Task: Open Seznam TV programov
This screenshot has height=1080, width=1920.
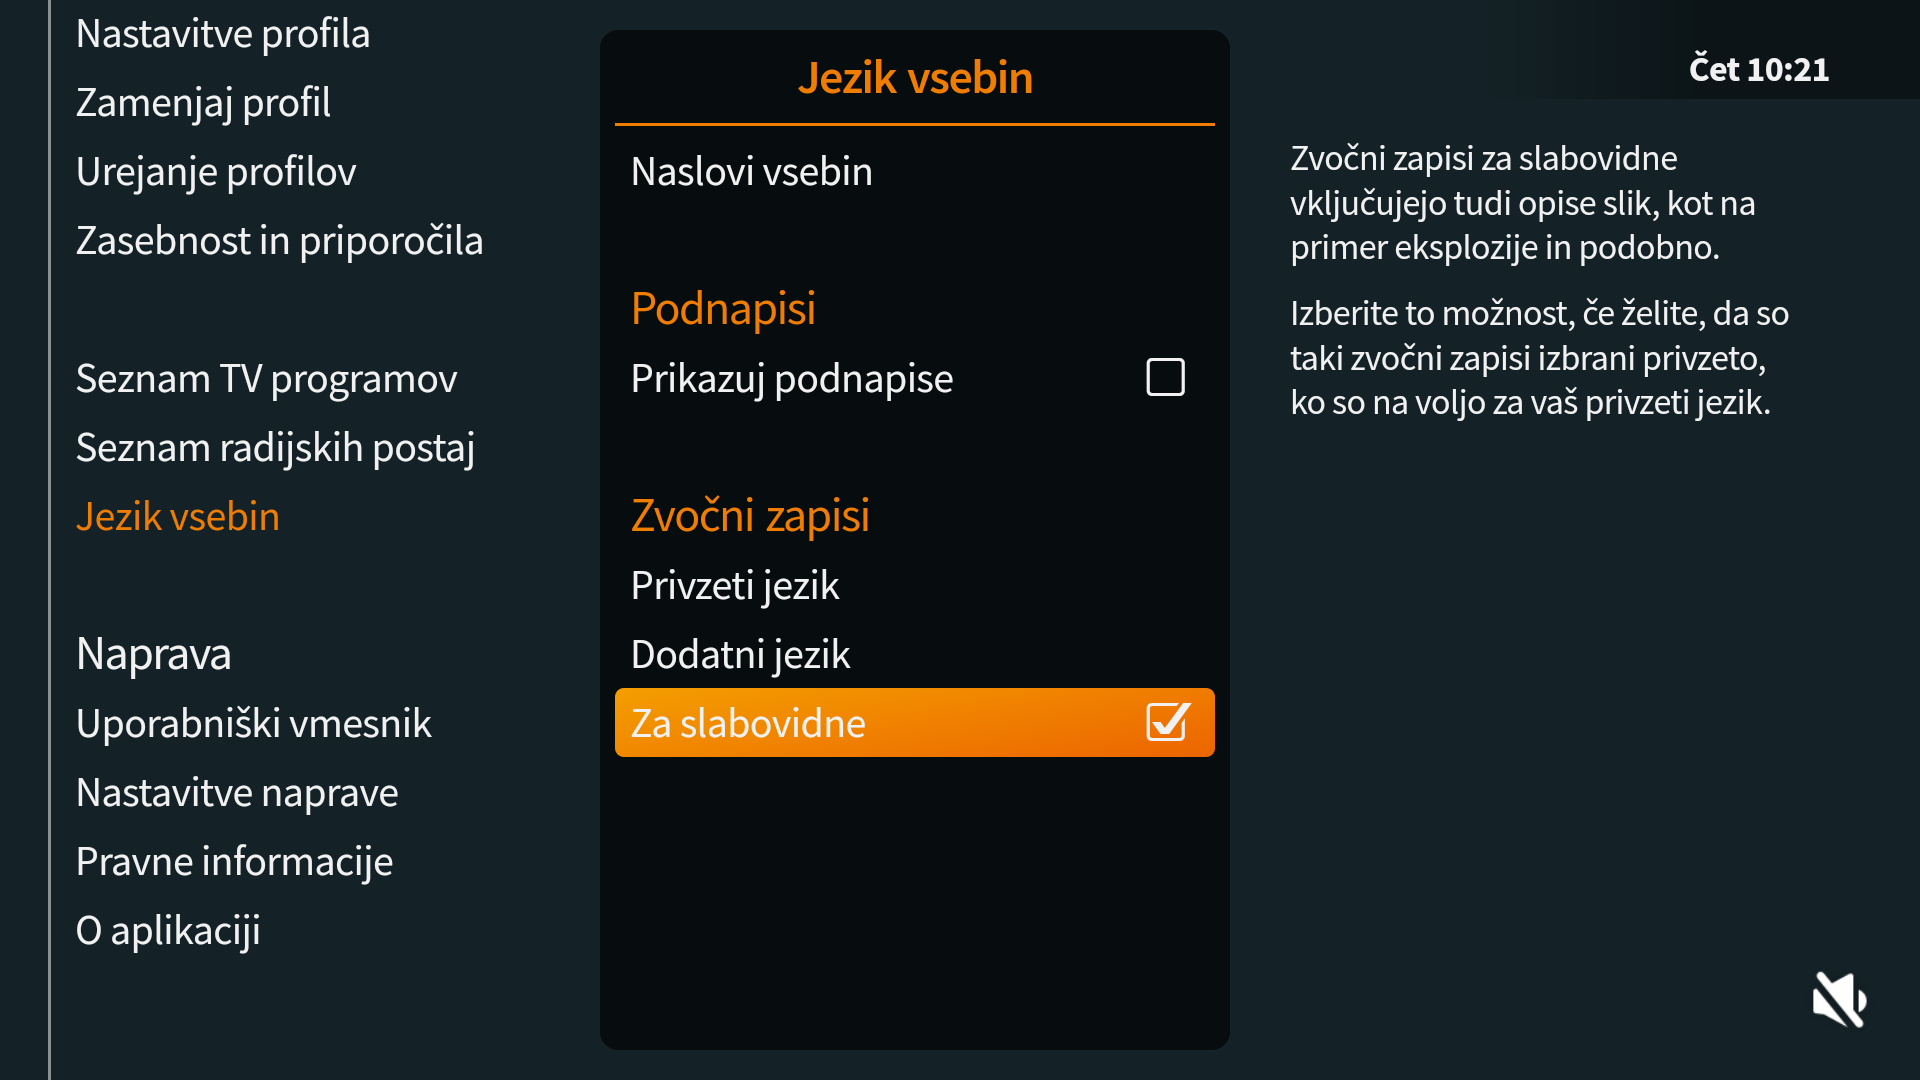Action: tap(266, 379)
